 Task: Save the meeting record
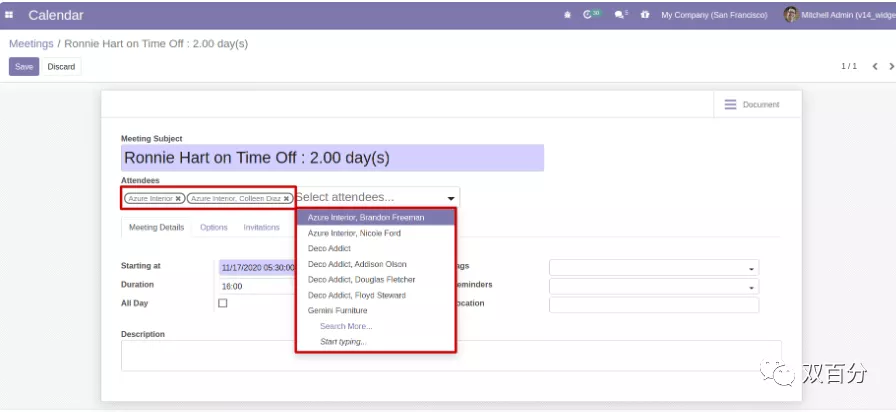(24, 66)
